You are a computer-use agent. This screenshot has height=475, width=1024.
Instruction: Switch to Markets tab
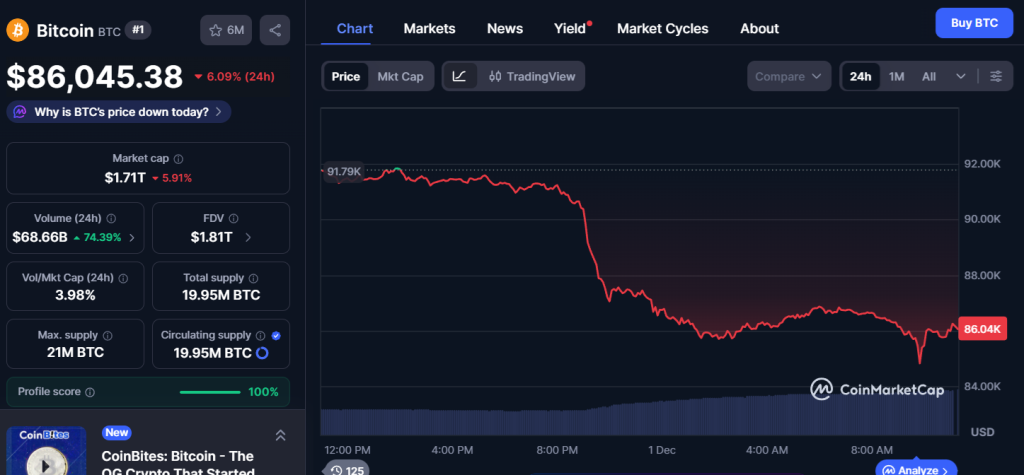[429, 29]
